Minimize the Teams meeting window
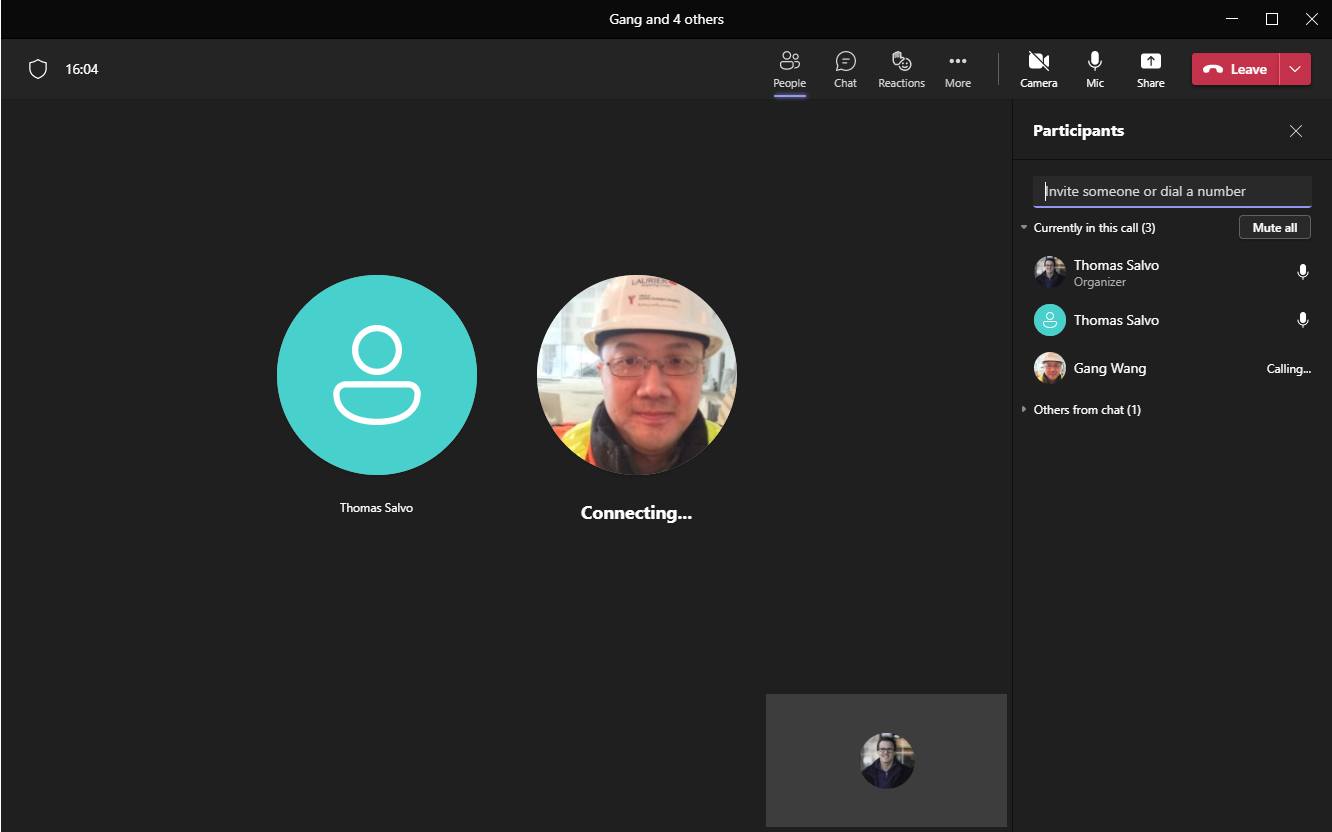Screen dimensions: 1332x832 (x=1231, y=19)
